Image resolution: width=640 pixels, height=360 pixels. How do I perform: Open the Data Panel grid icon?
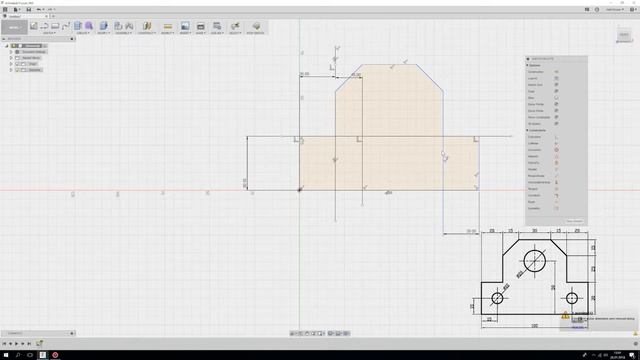(5, 9)
